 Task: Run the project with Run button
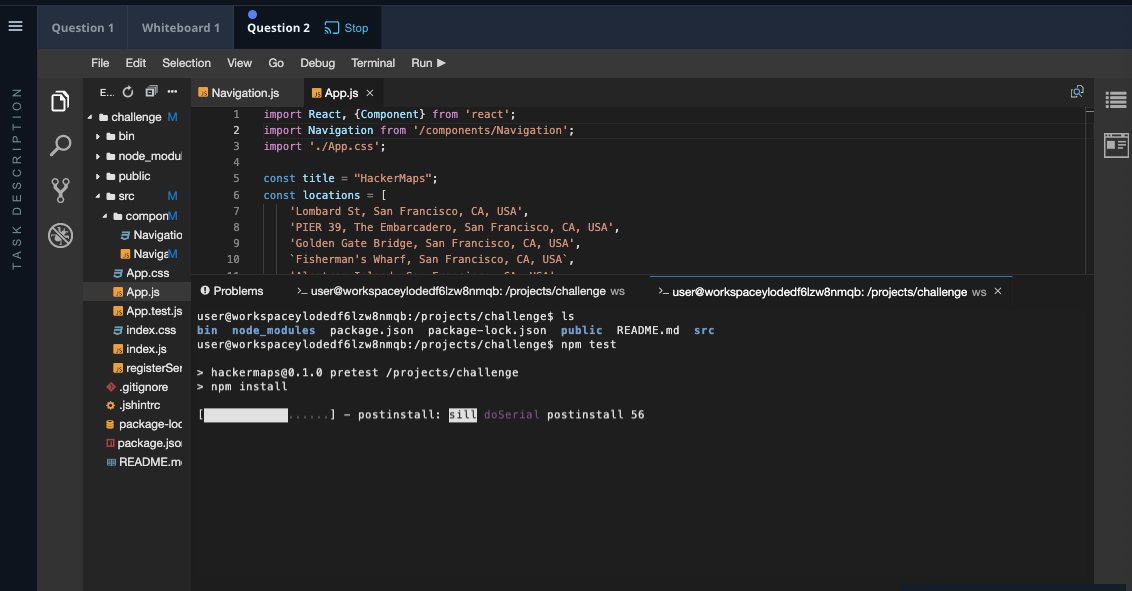pos(428,63)
